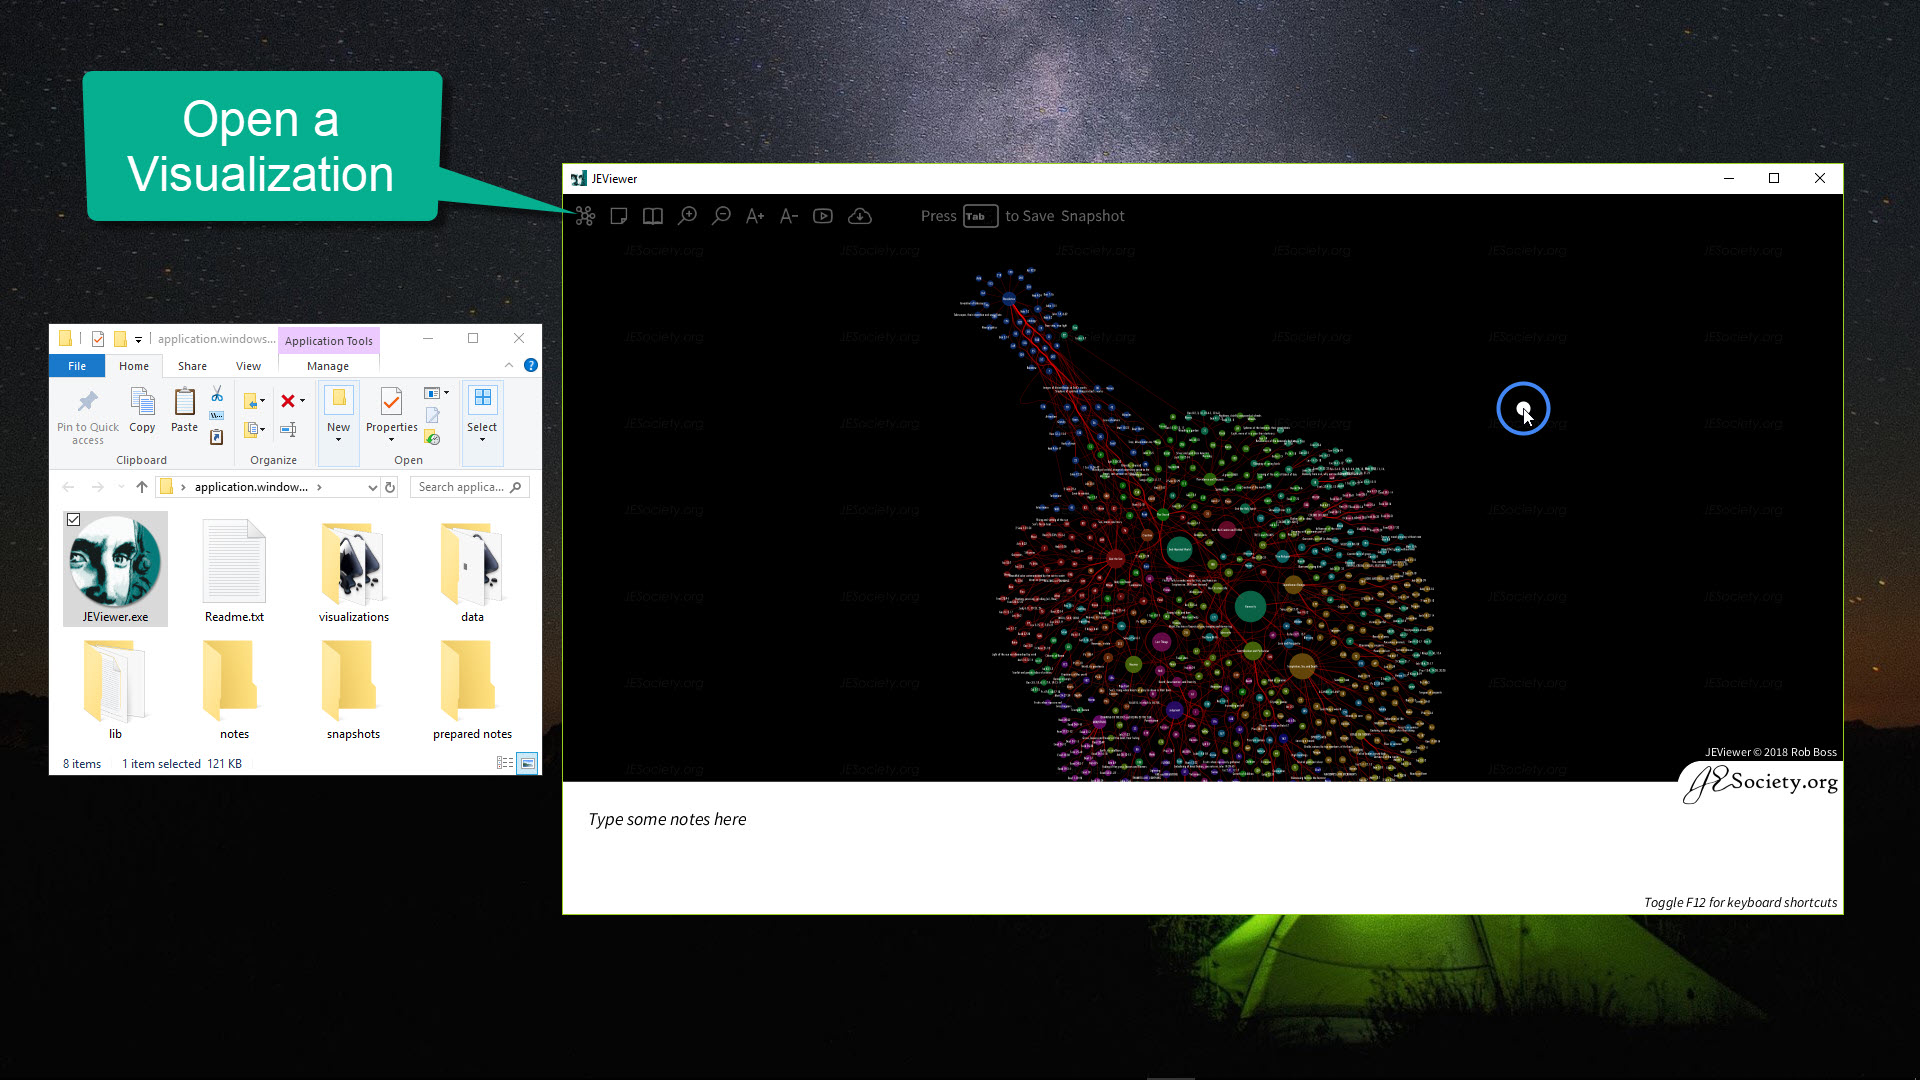
Task: Click the Properties quick access icon in title bar
Action: 97,338
